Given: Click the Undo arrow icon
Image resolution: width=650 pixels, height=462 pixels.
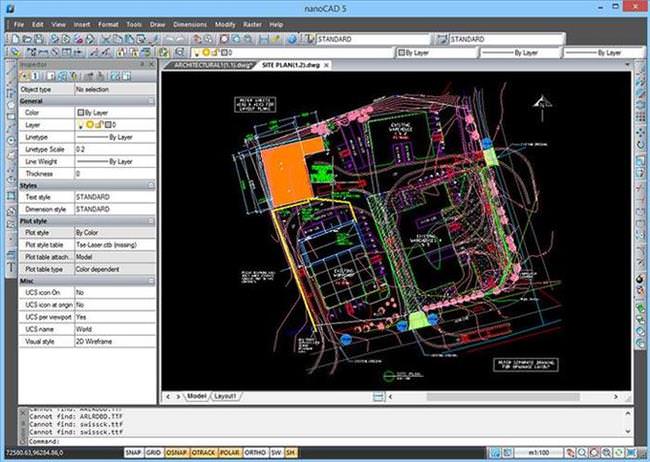Looking at the screenshot, I should point(169,39).
